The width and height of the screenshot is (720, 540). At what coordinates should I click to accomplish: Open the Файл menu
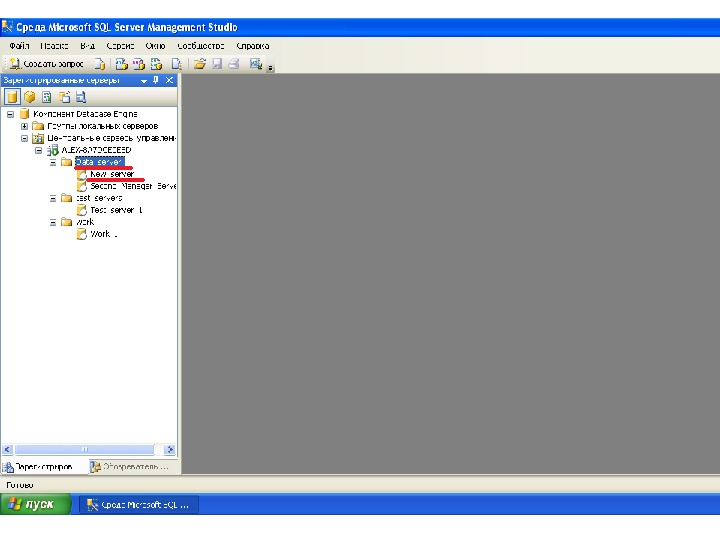point(19,46)
